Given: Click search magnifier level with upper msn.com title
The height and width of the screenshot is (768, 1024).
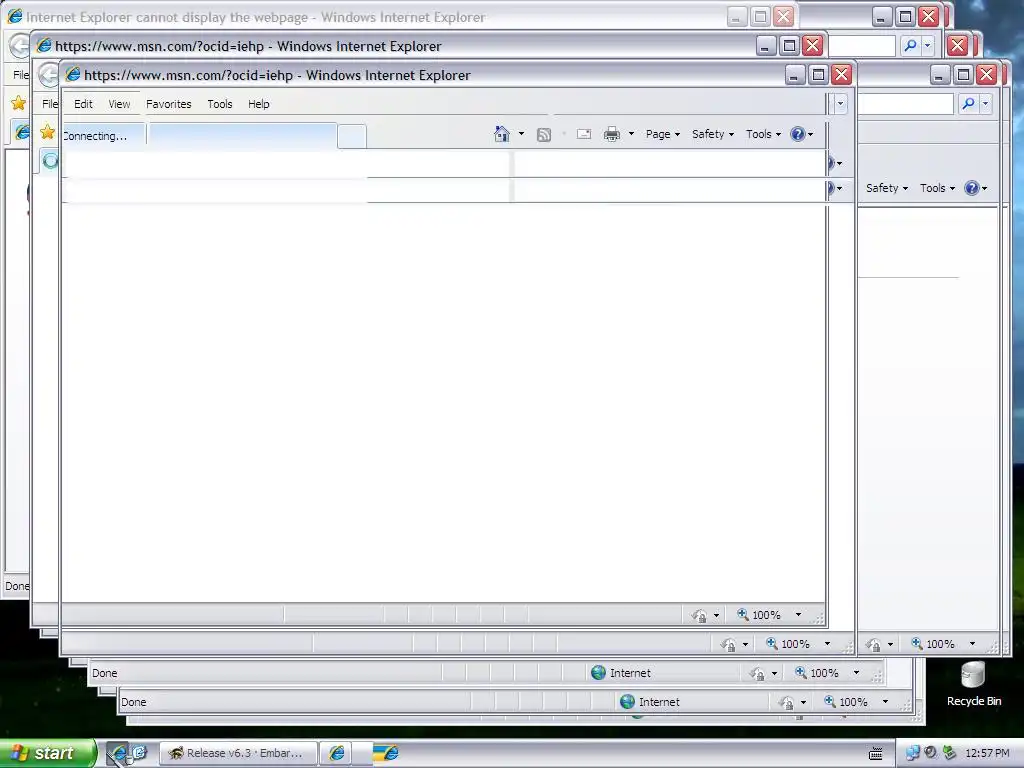Looking at the screenshot, I should coord(910,46).
